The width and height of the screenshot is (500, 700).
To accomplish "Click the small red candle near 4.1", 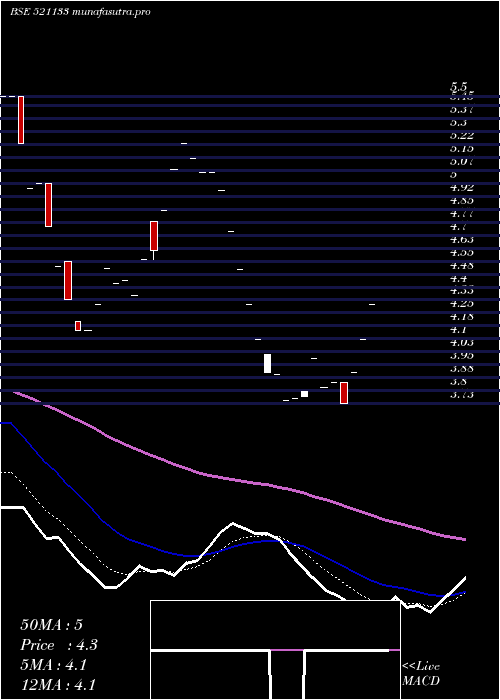I will tap(78, 326).
